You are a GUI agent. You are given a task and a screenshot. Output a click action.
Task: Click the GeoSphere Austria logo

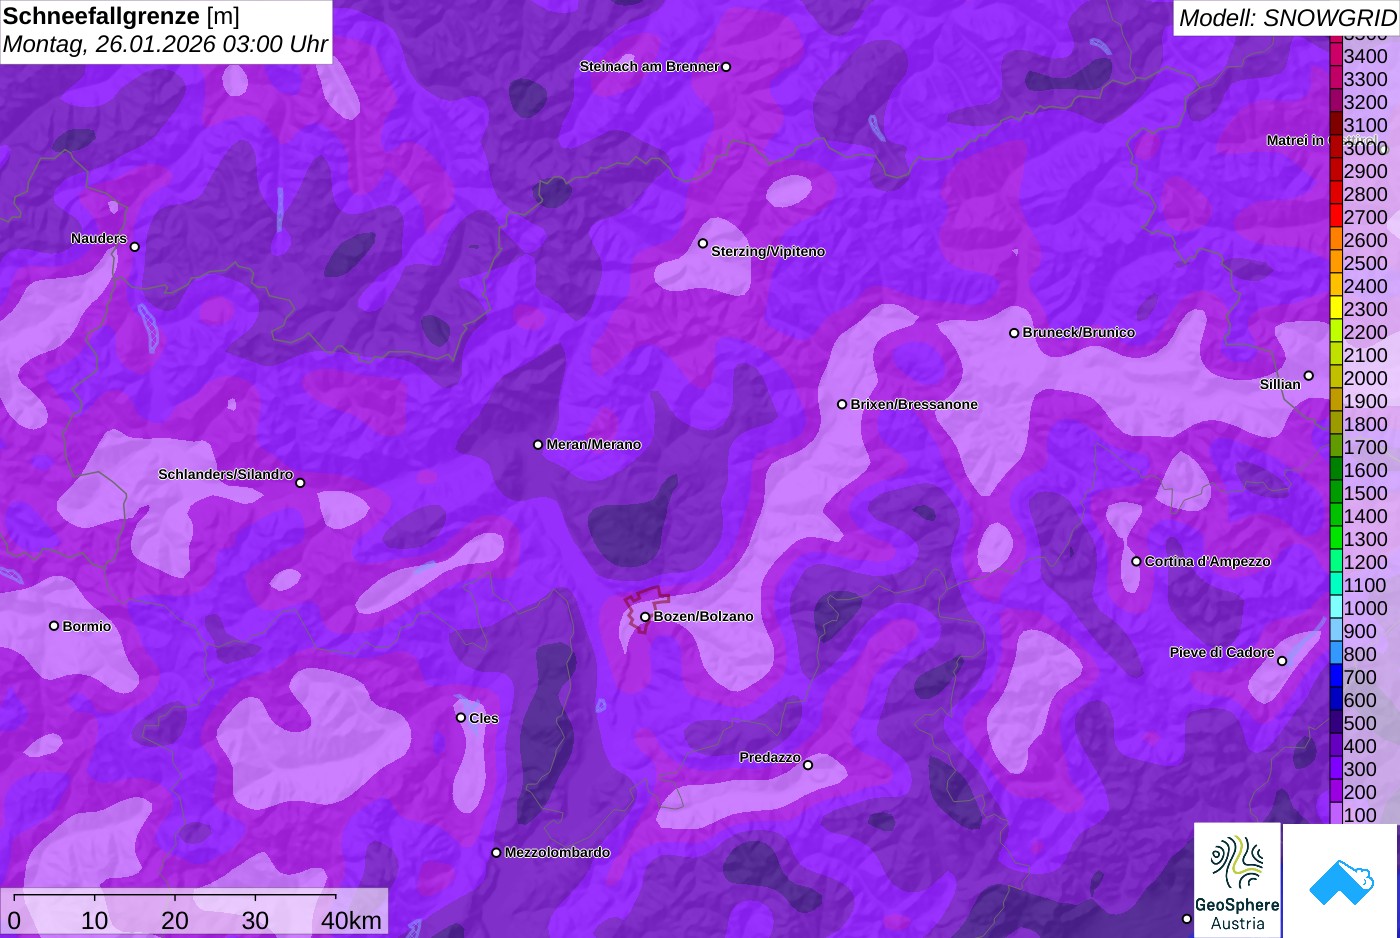point(1237,881)
